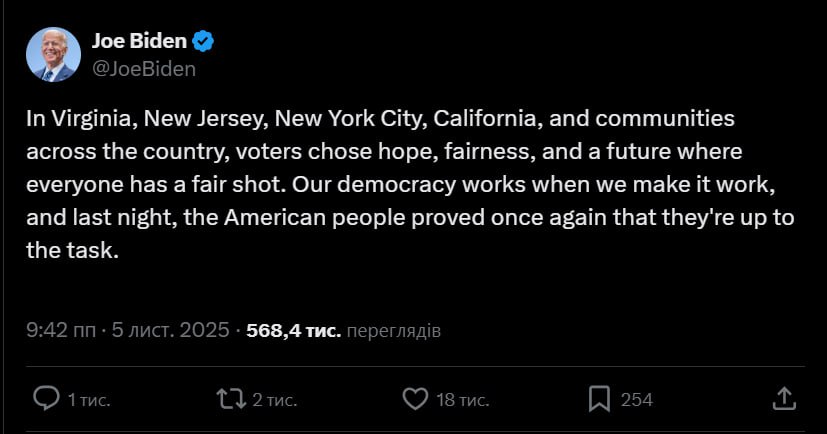This screenshot has width=827, height=434.
Task: Click the reply speech bubble icon
Action: tap(47, 399)
